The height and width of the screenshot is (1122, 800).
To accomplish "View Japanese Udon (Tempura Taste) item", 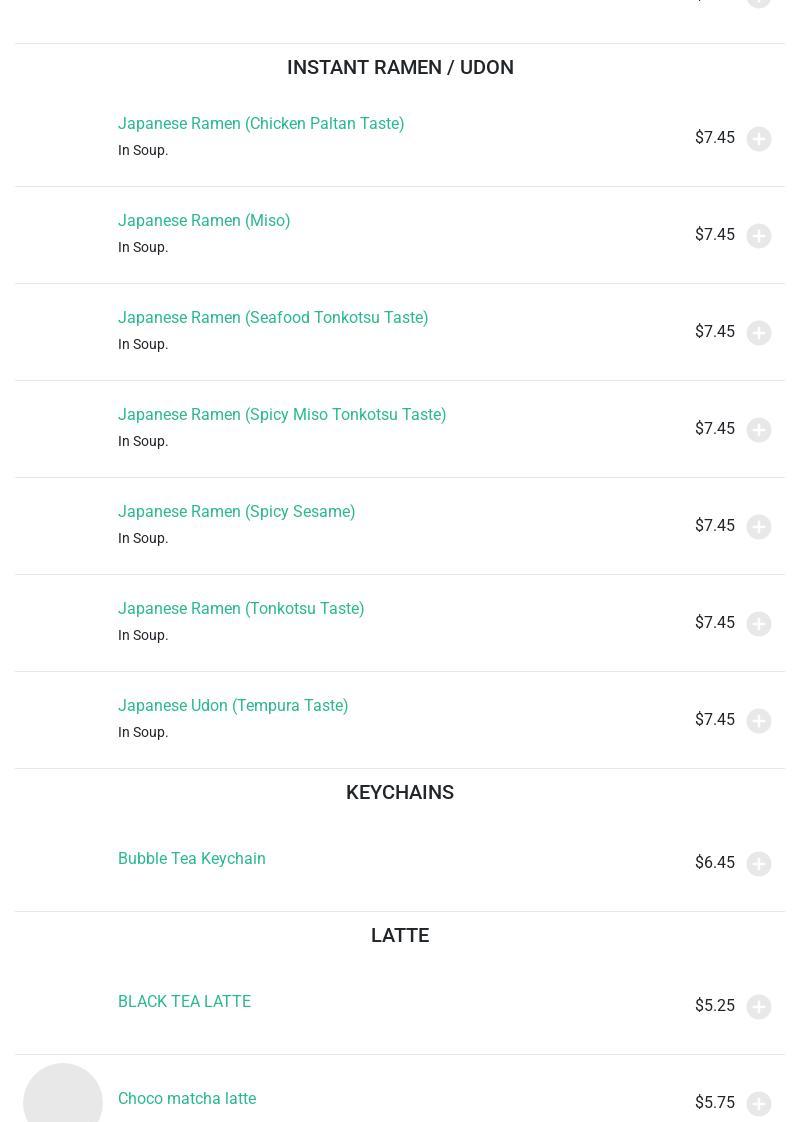I will pyautogui.click(x=233, y=706).
